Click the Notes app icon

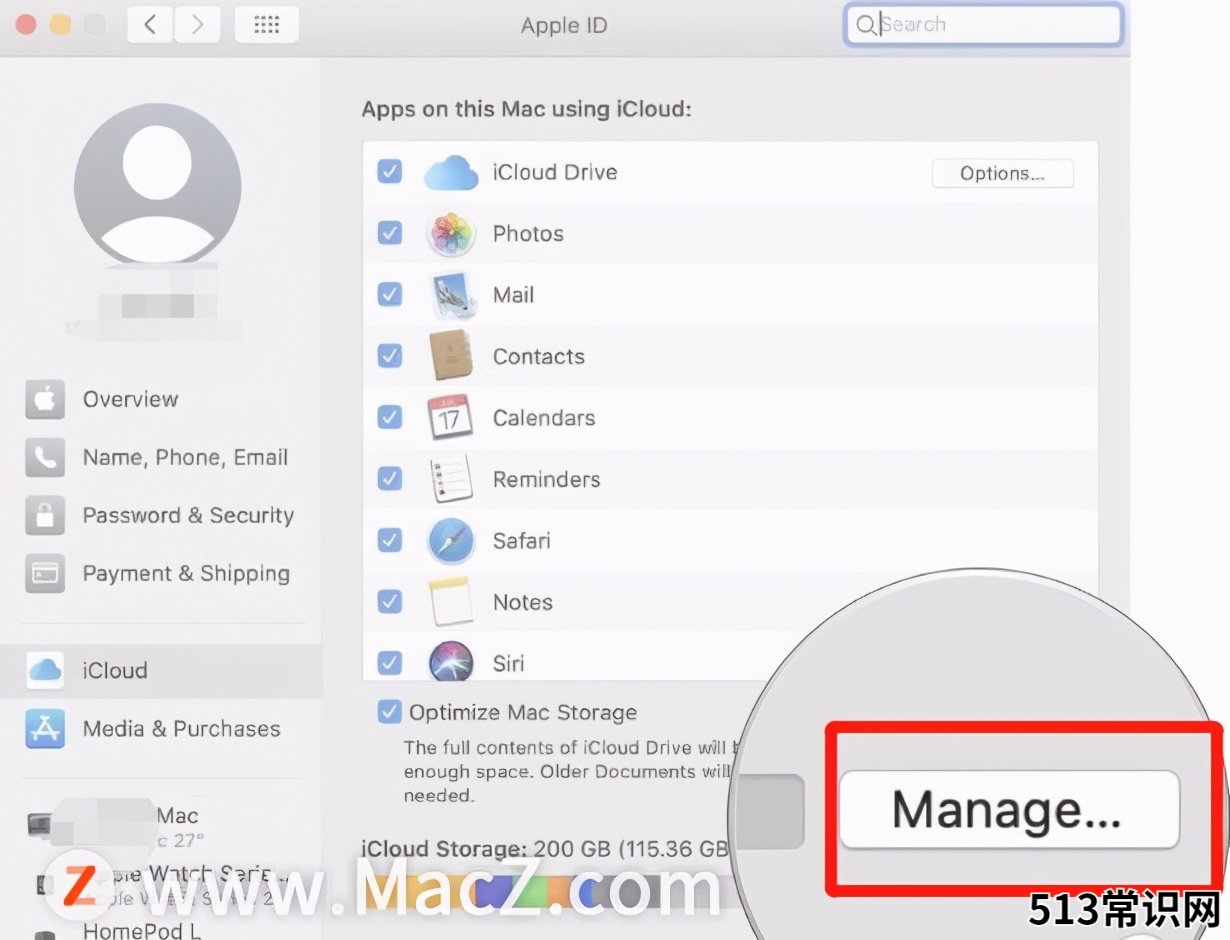pos(451,602)
